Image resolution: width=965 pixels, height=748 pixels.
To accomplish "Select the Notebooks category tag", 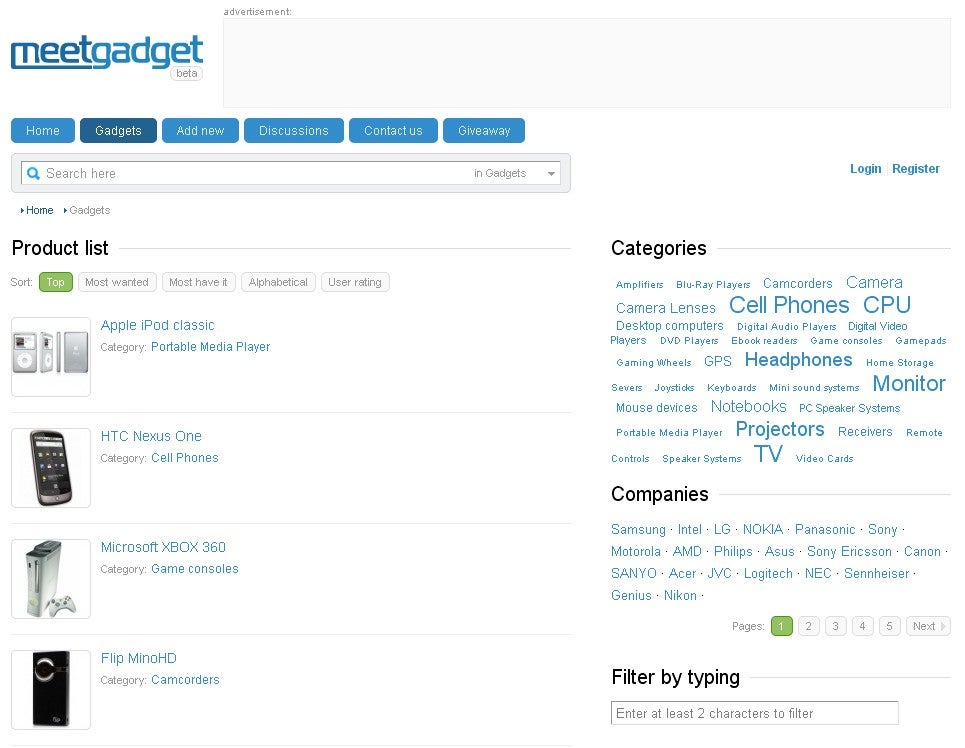I will click(x=748, y=406).
